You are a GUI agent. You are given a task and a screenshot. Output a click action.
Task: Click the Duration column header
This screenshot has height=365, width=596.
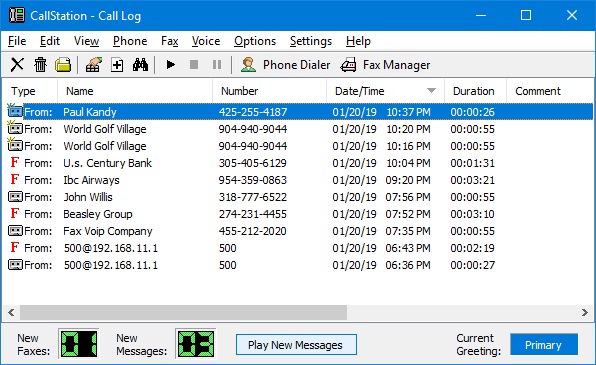(x=475, y=91)
